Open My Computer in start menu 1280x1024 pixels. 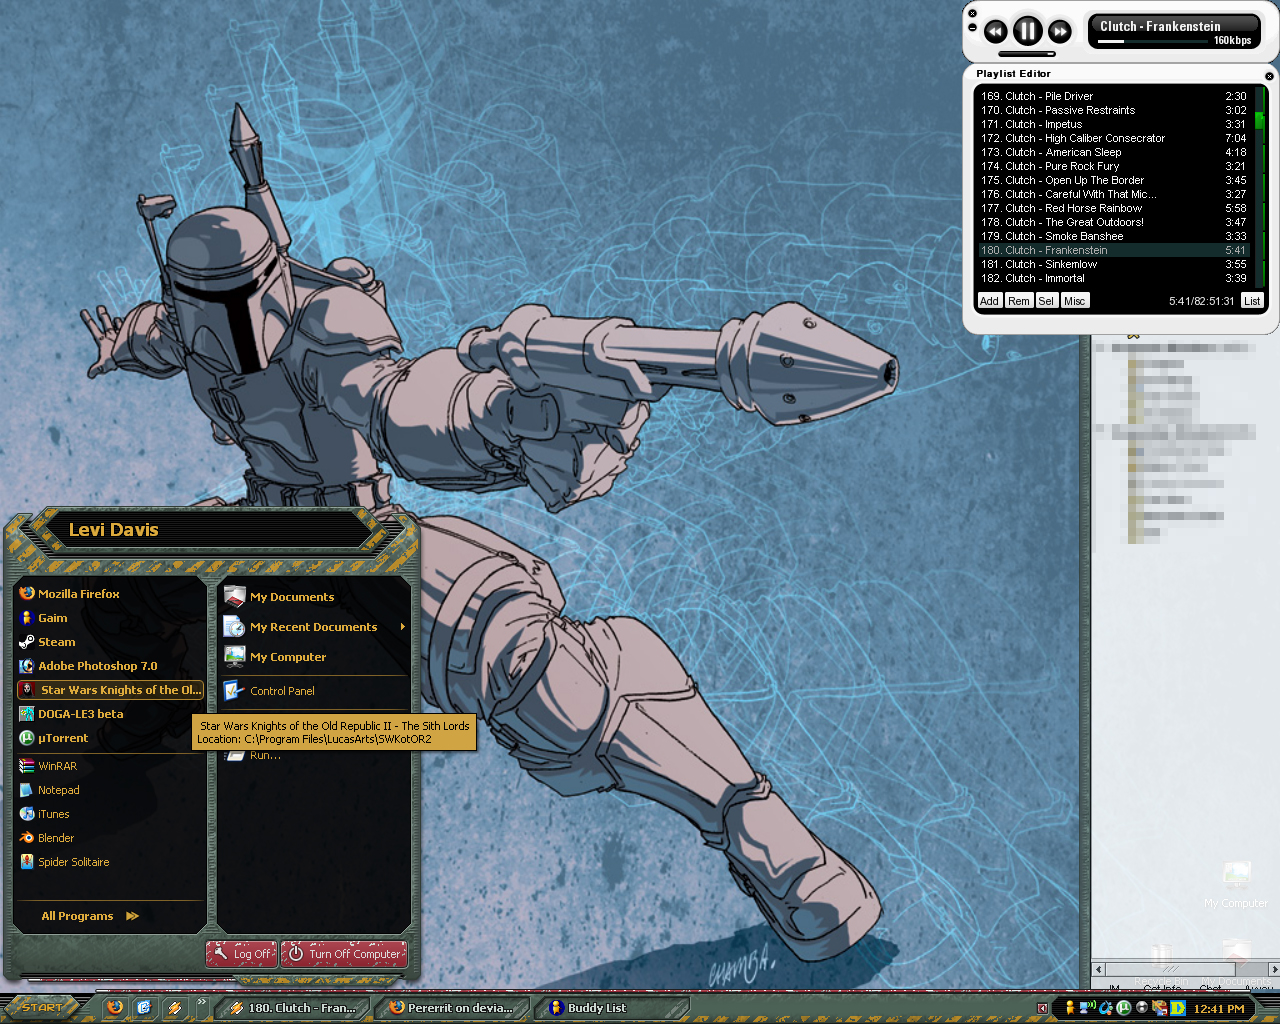pos(315,657)
